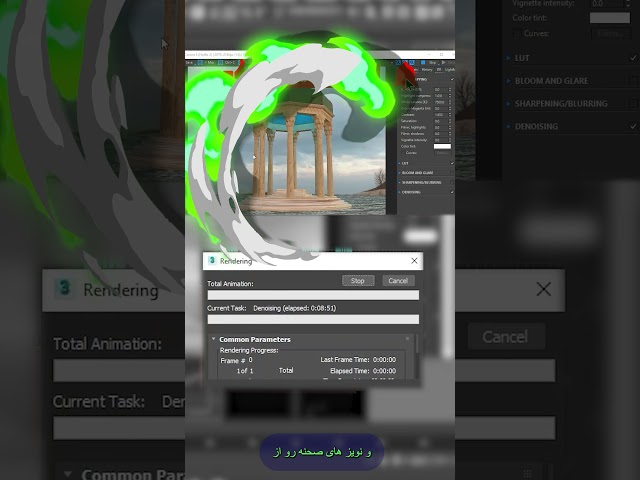The image size is (640, 480).
Task: Click Saturation spinner in small frame buffer
Action: pyautogui.click(x=450, y=121)
